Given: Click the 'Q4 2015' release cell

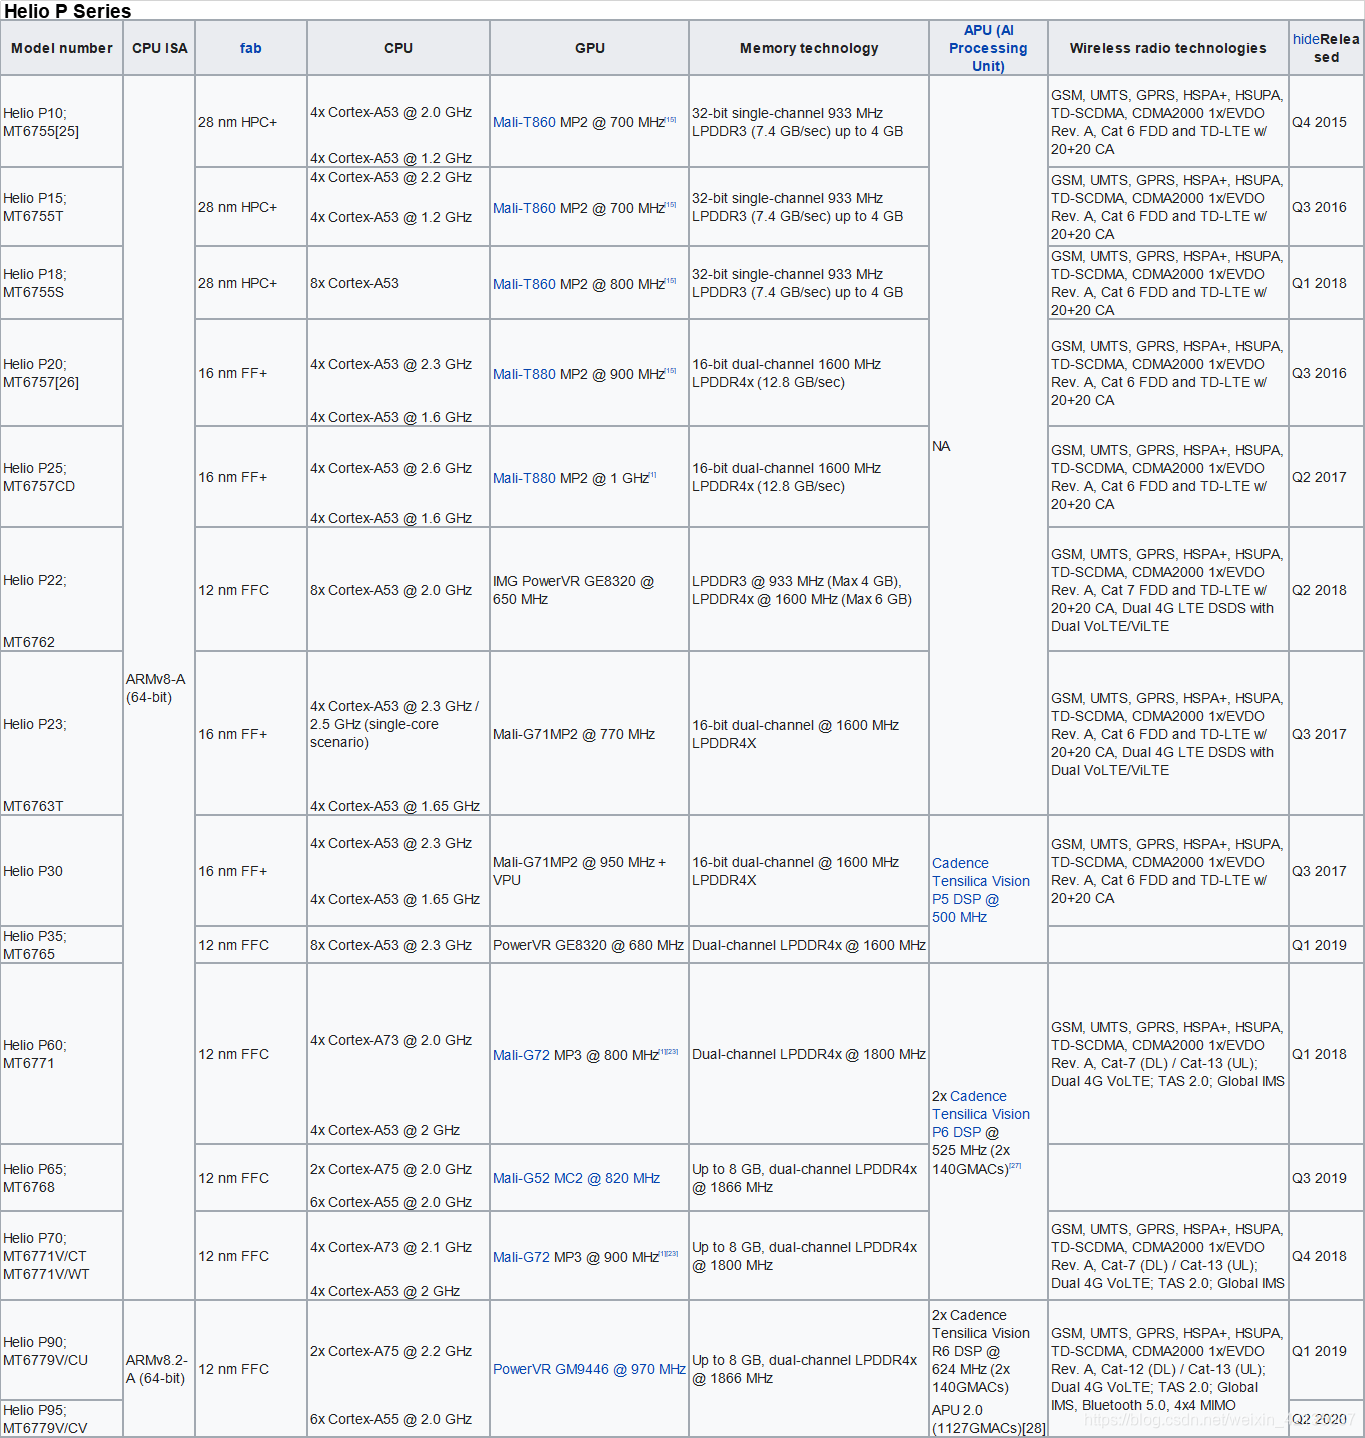Looking at the screenshot, I should pyautogui.click(x=1326, y=122).
